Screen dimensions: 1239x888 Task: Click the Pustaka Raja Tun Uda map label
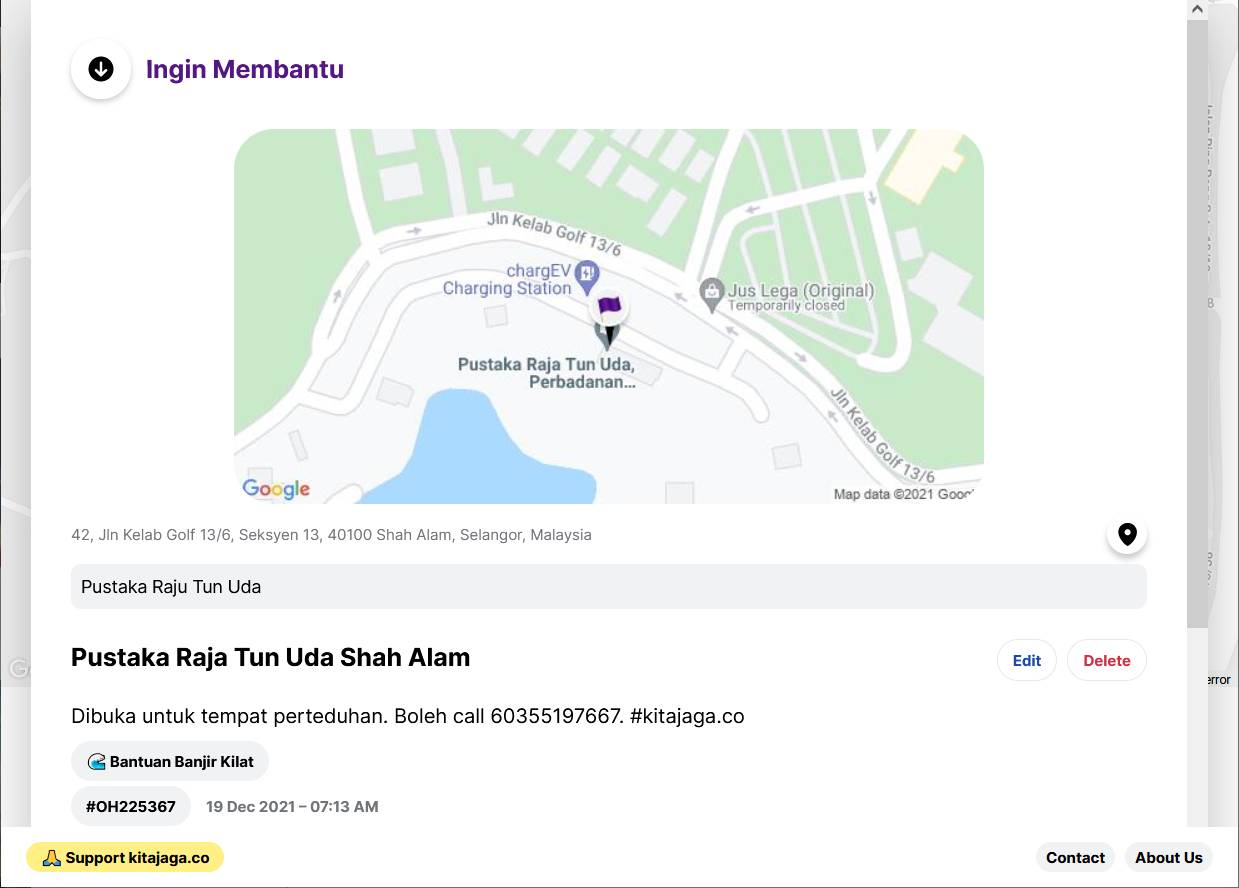click(546, 373)
